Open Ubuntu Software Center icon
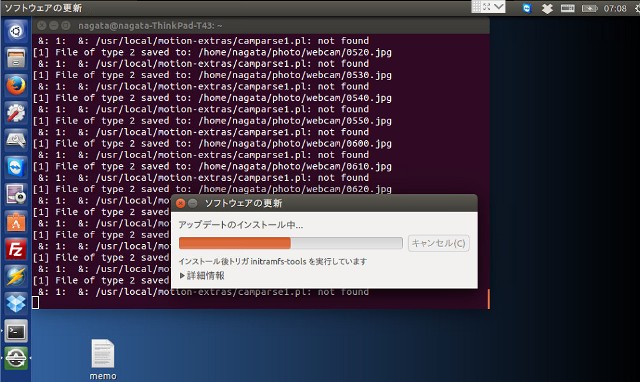The width and height of the screenshot is (640, 382). point(16,222)
